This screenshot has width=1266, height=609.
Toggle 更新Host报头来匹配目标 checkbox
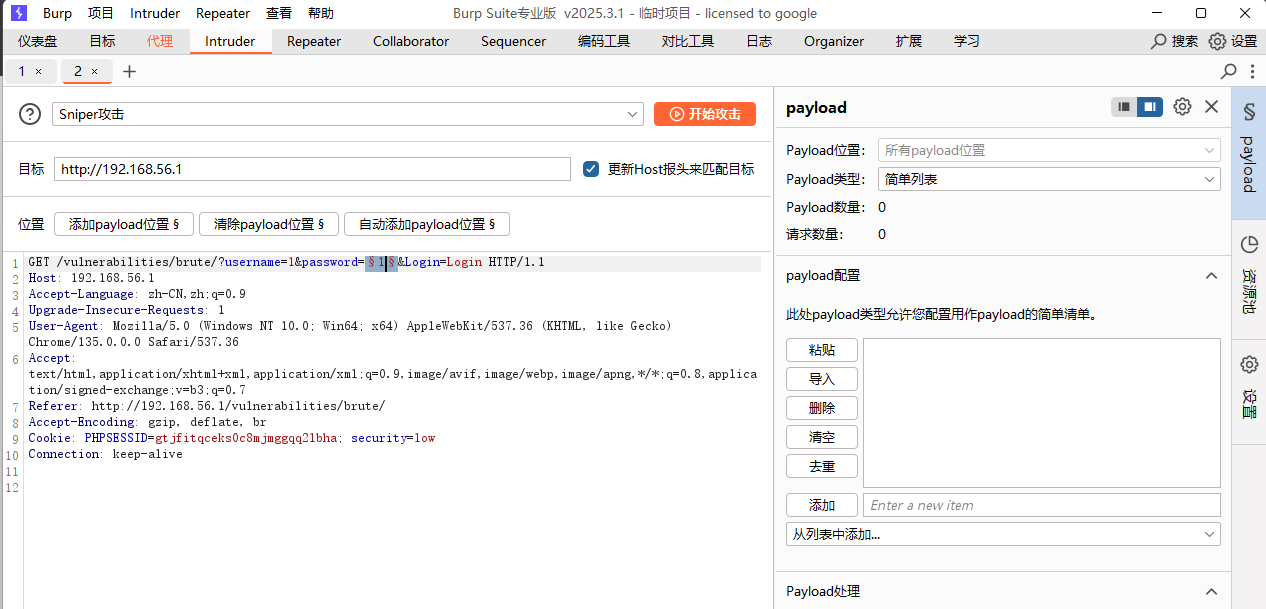click(591, 169)
